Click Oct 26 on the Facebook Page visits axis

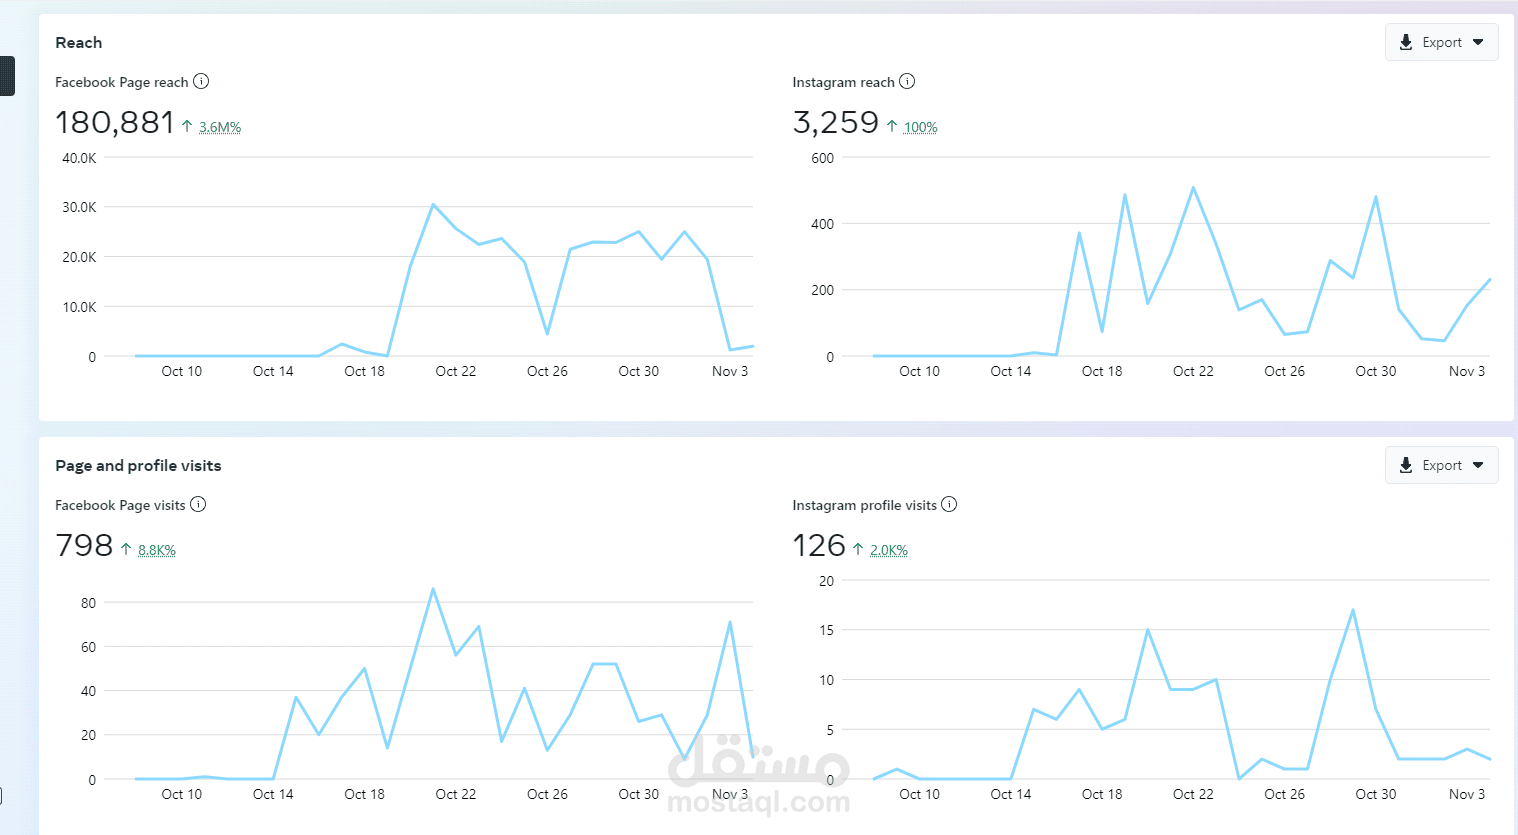(x=547, y=794)
